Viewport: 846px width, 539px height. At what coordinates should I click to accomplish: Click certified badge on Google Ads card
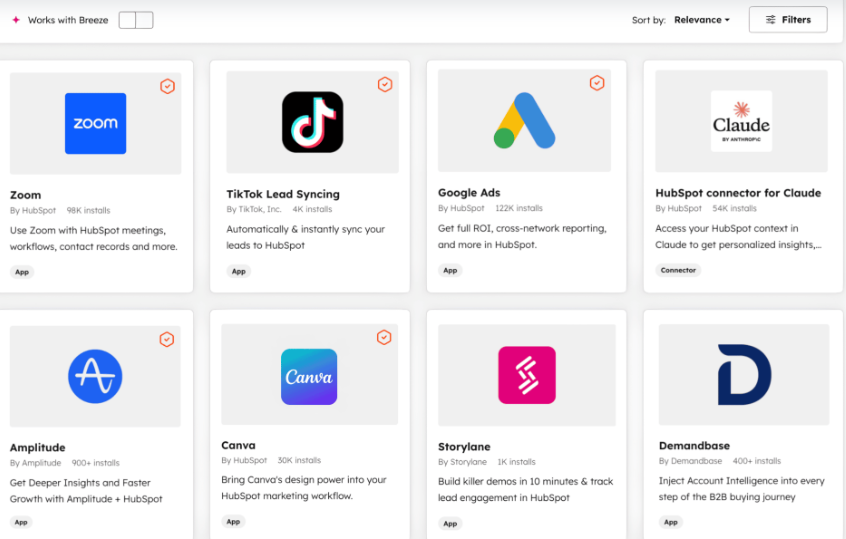[597, 83]
